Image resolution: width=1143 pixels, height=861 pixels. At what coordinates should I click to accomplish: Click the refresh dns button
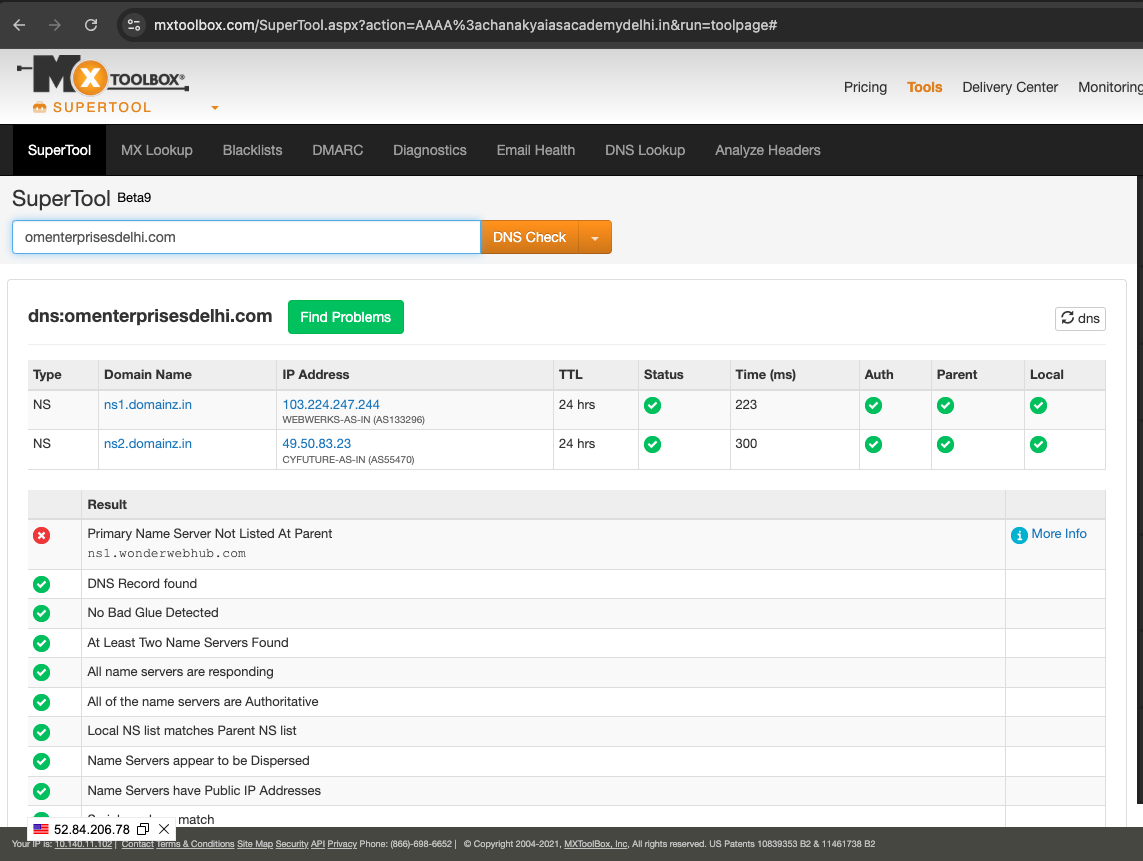[x=1080, y=318]
